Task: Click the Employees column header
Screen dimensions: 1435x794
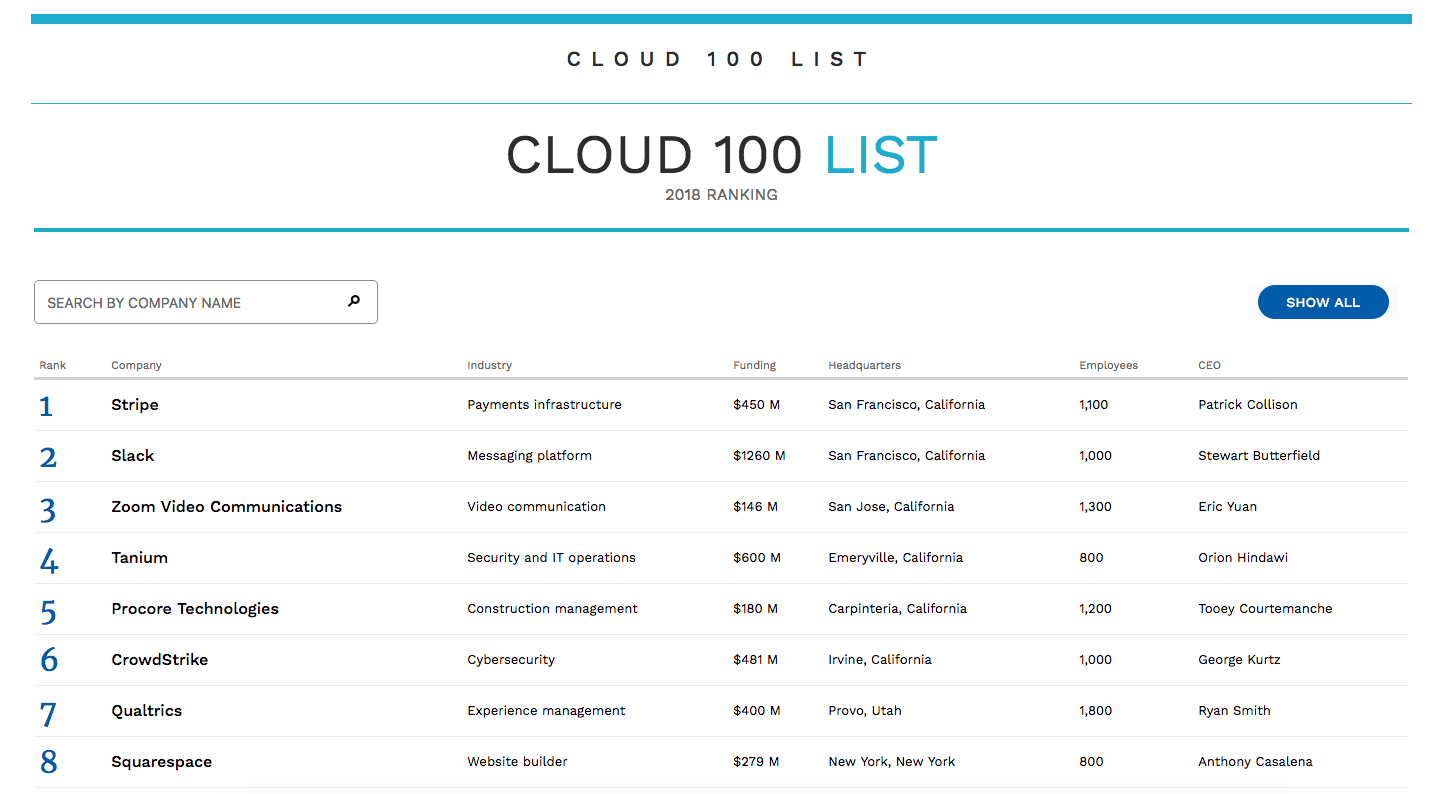Action: pyautogui.click(x=1108, y=365)
